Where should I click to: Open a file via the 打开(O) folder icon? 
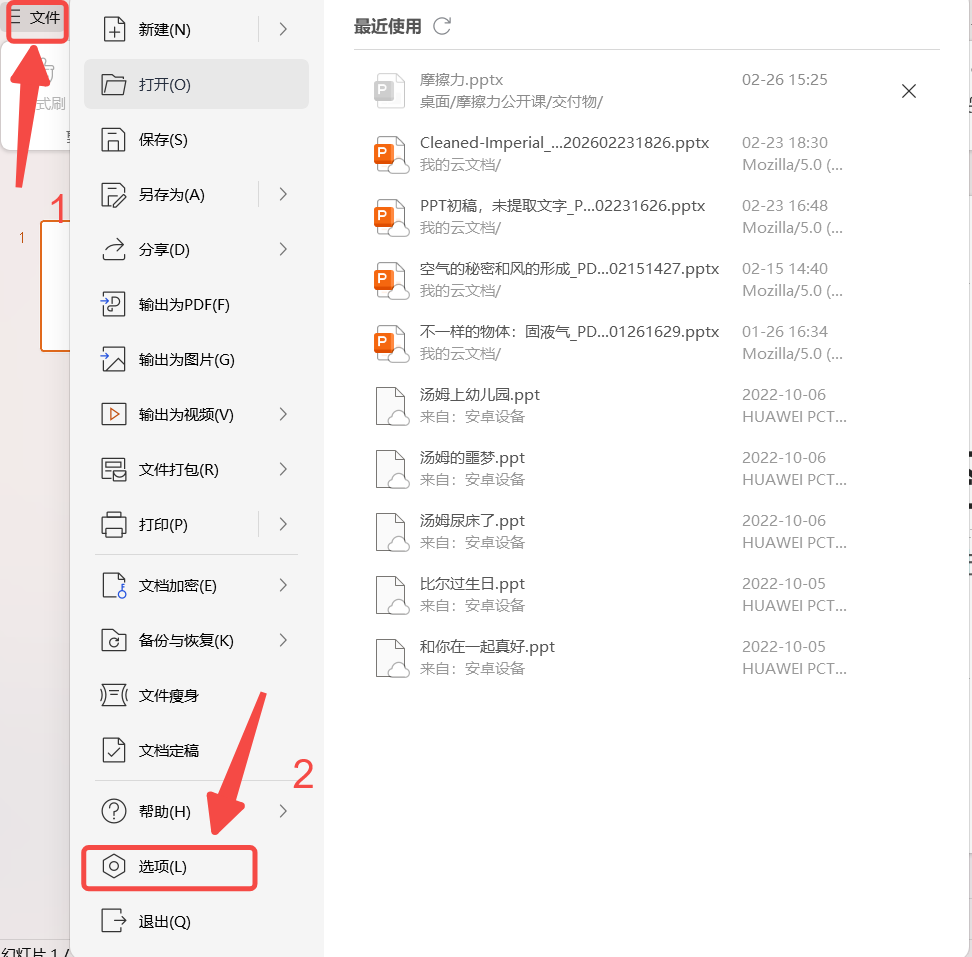click(x=114, y=85)
